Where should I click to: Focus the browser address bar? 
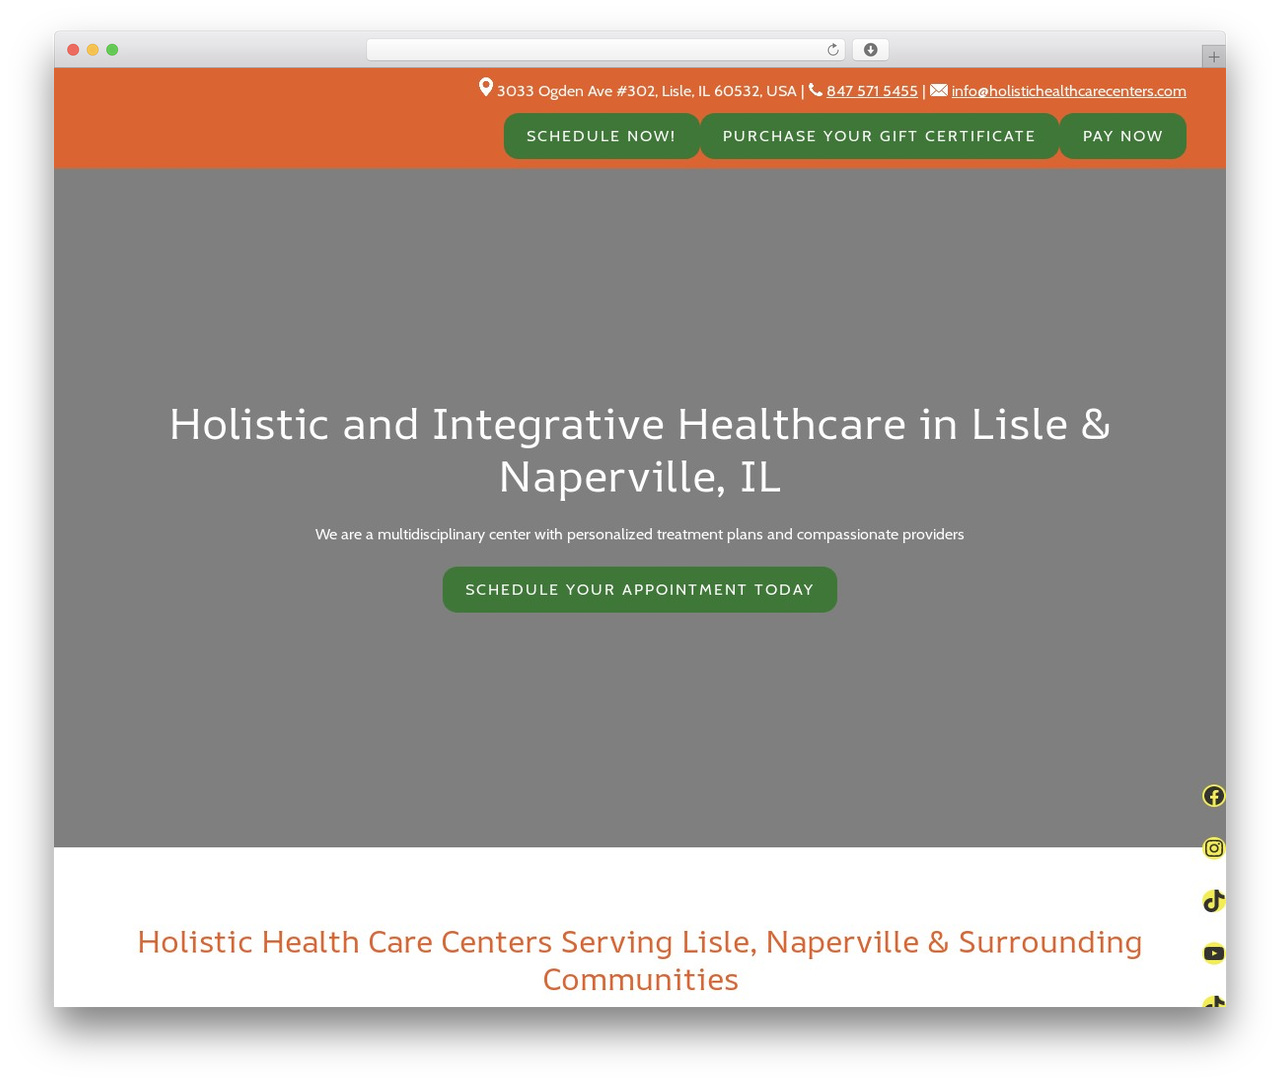(605, 50)
